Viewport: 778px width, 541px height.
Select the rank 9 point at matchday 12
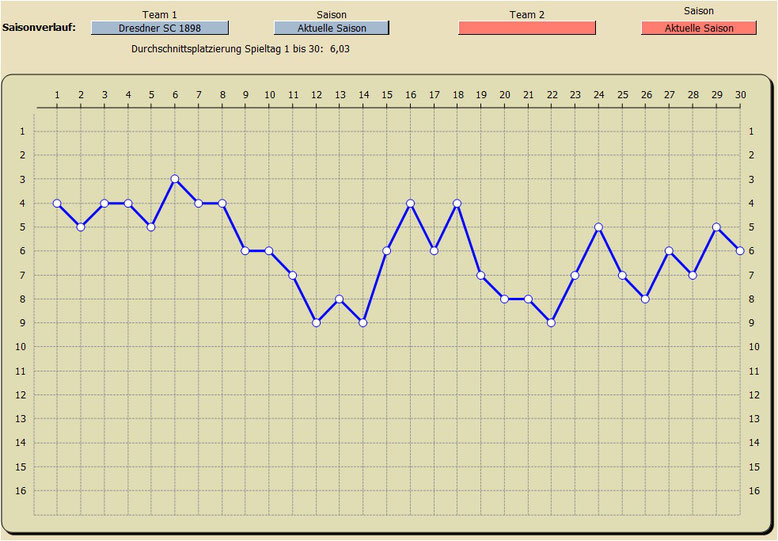click(317, 323)
